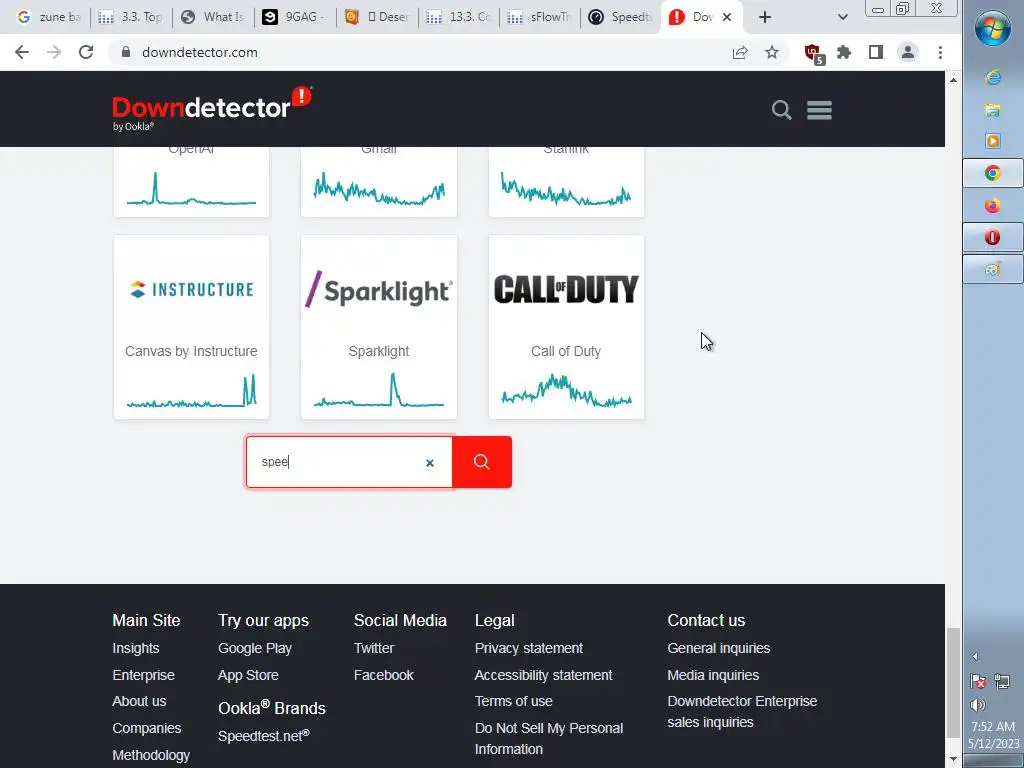Open Windows Explorer folder on taskbar

993,110
